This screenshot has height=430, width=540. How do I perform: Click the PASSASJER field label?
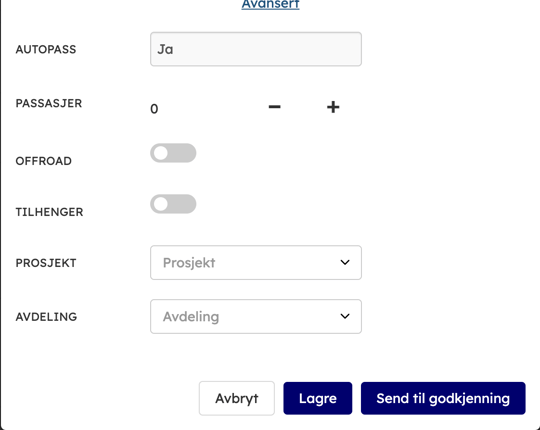tap(49, 103)
